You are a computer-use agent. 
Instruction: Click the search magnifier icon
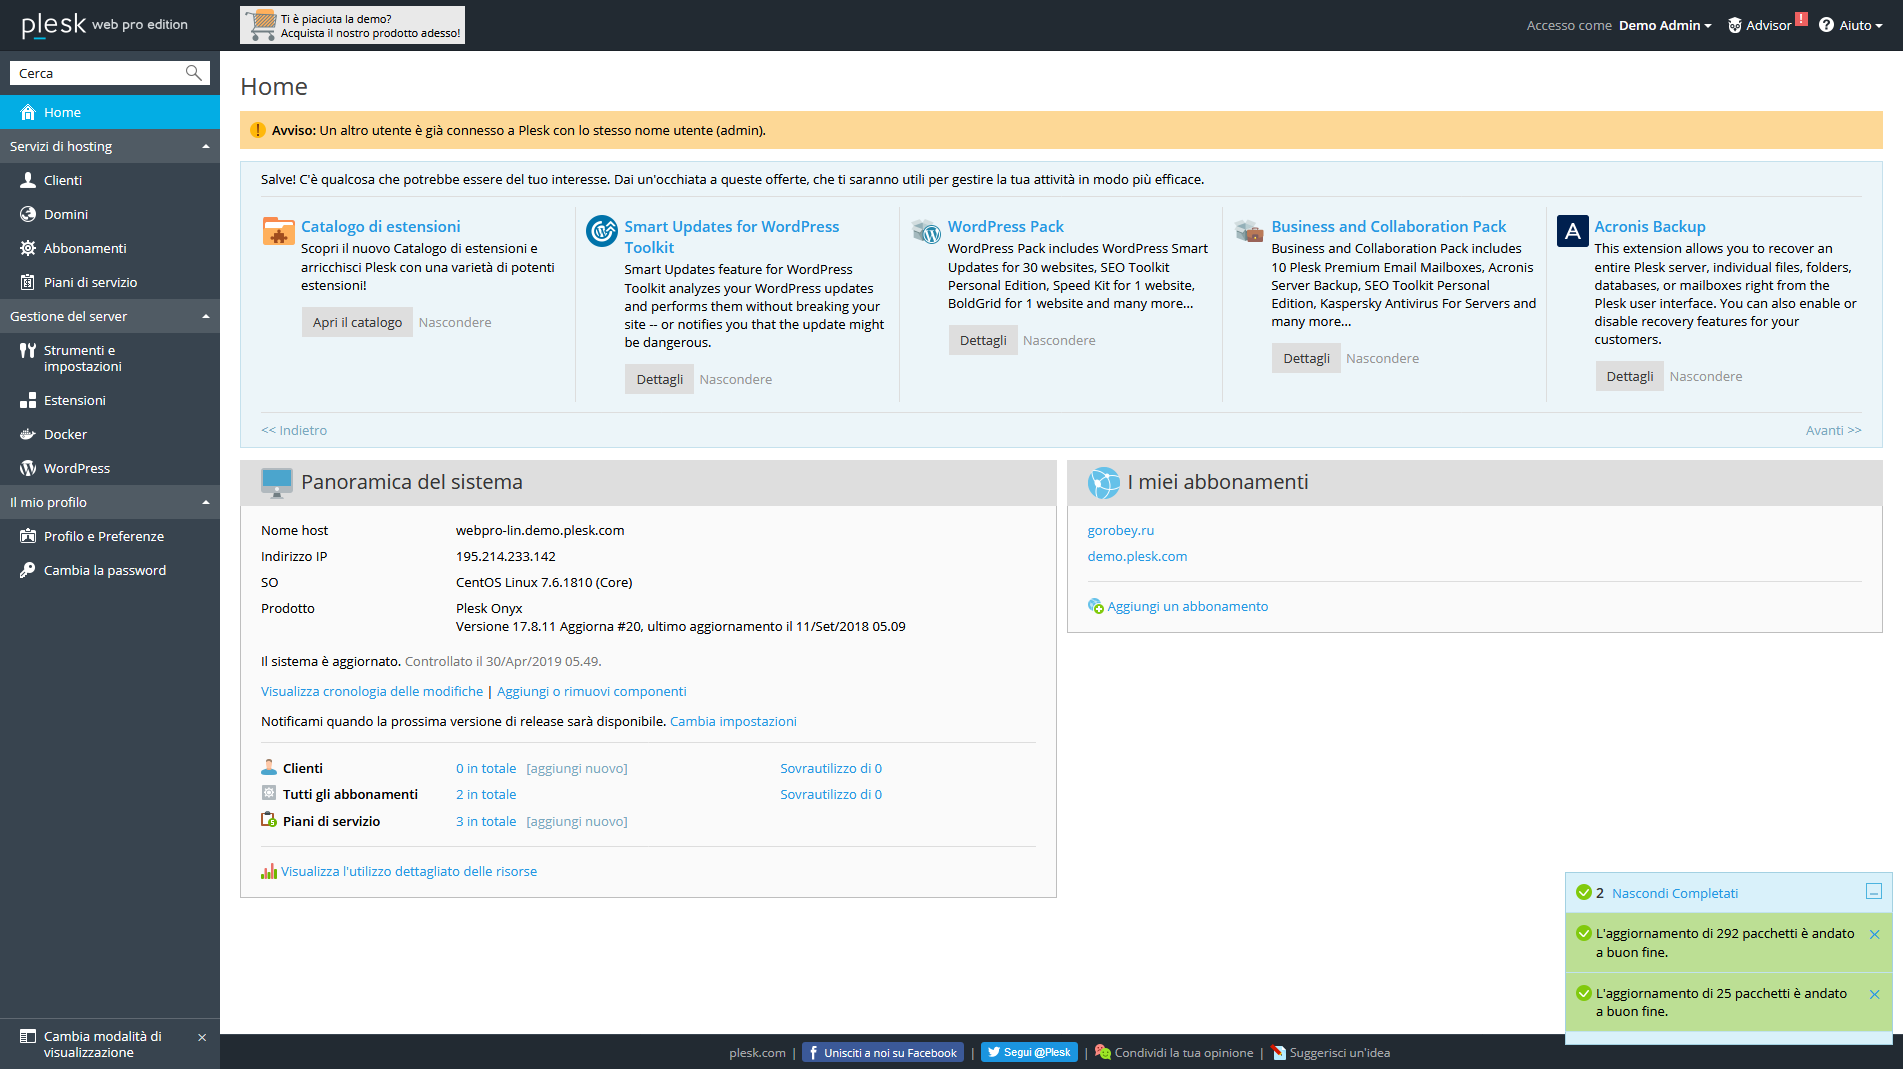[193, 73]
